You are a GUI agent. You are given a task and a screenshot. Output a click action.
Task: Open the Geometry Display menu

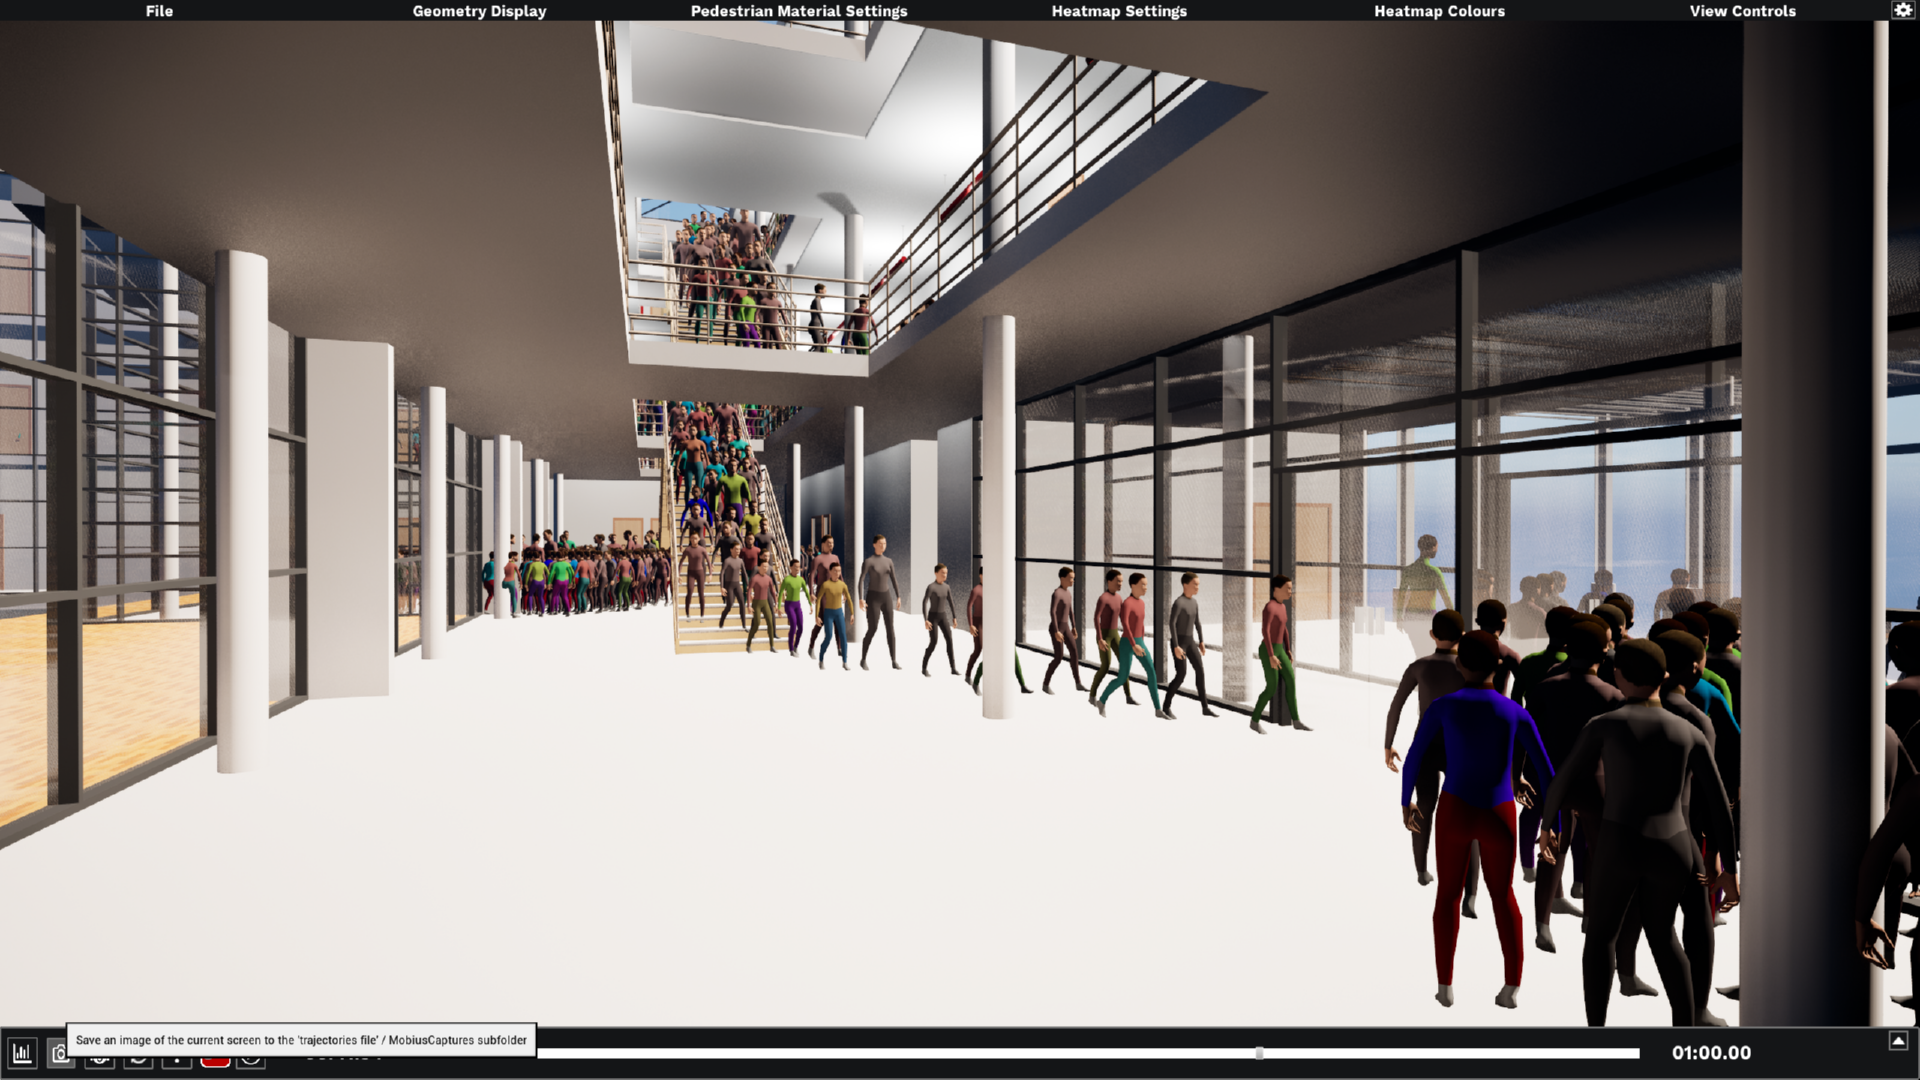[x=479, y=11]
